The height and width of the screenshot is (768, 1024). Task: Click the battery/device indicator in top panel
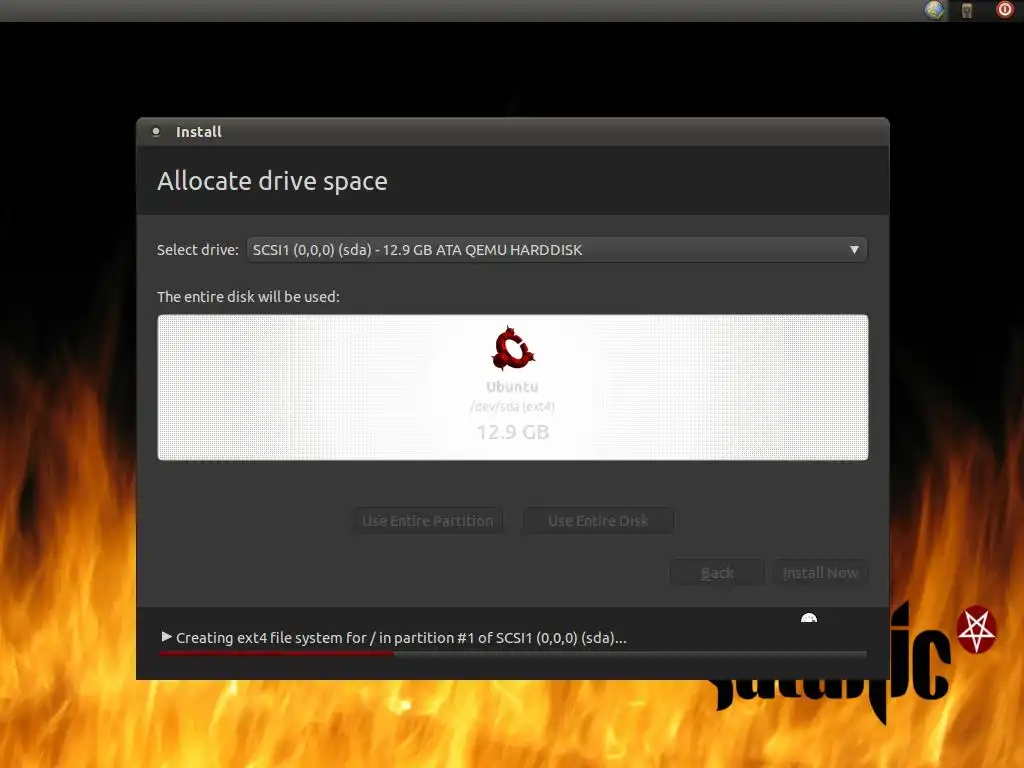pos(967,10)
